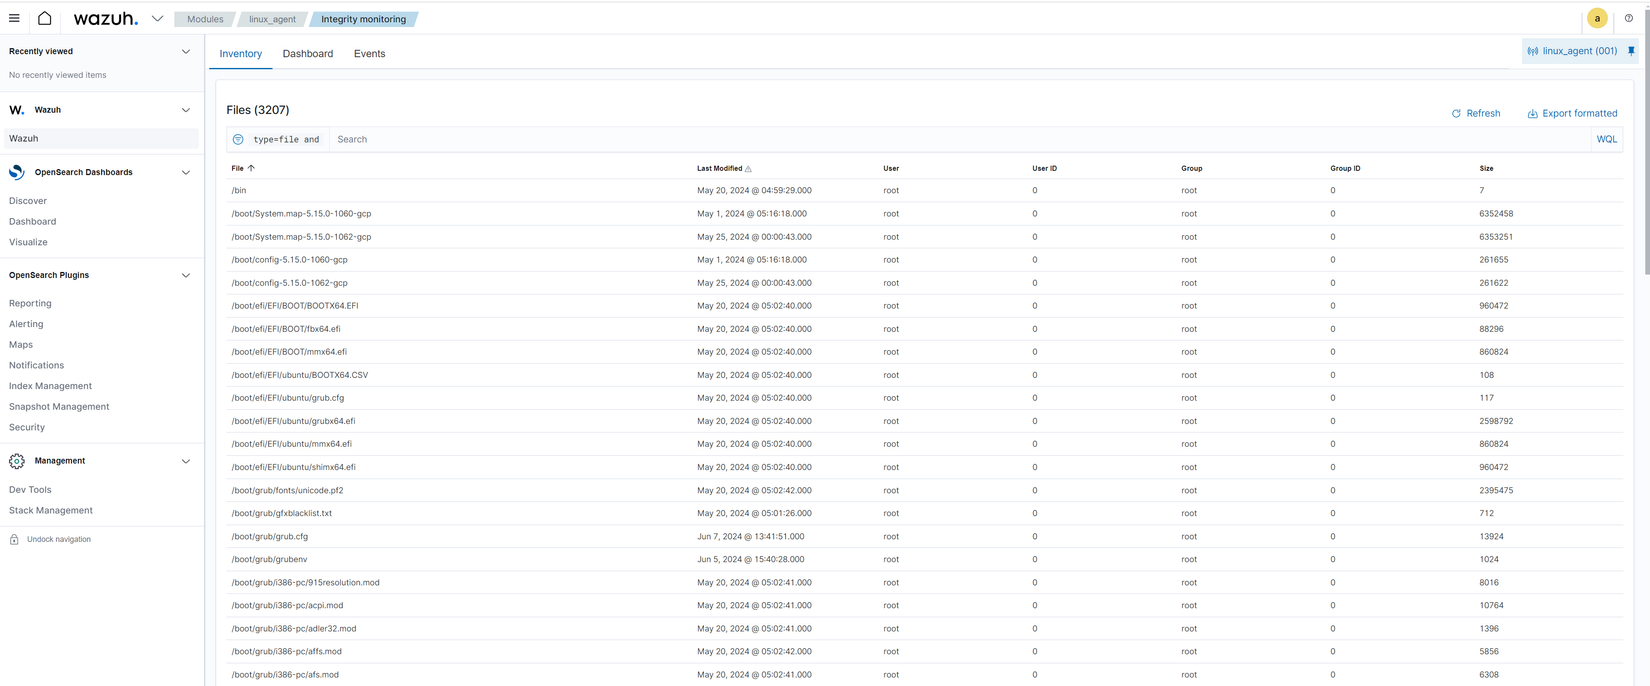Toggle WQL query language button

point(1606,139)
